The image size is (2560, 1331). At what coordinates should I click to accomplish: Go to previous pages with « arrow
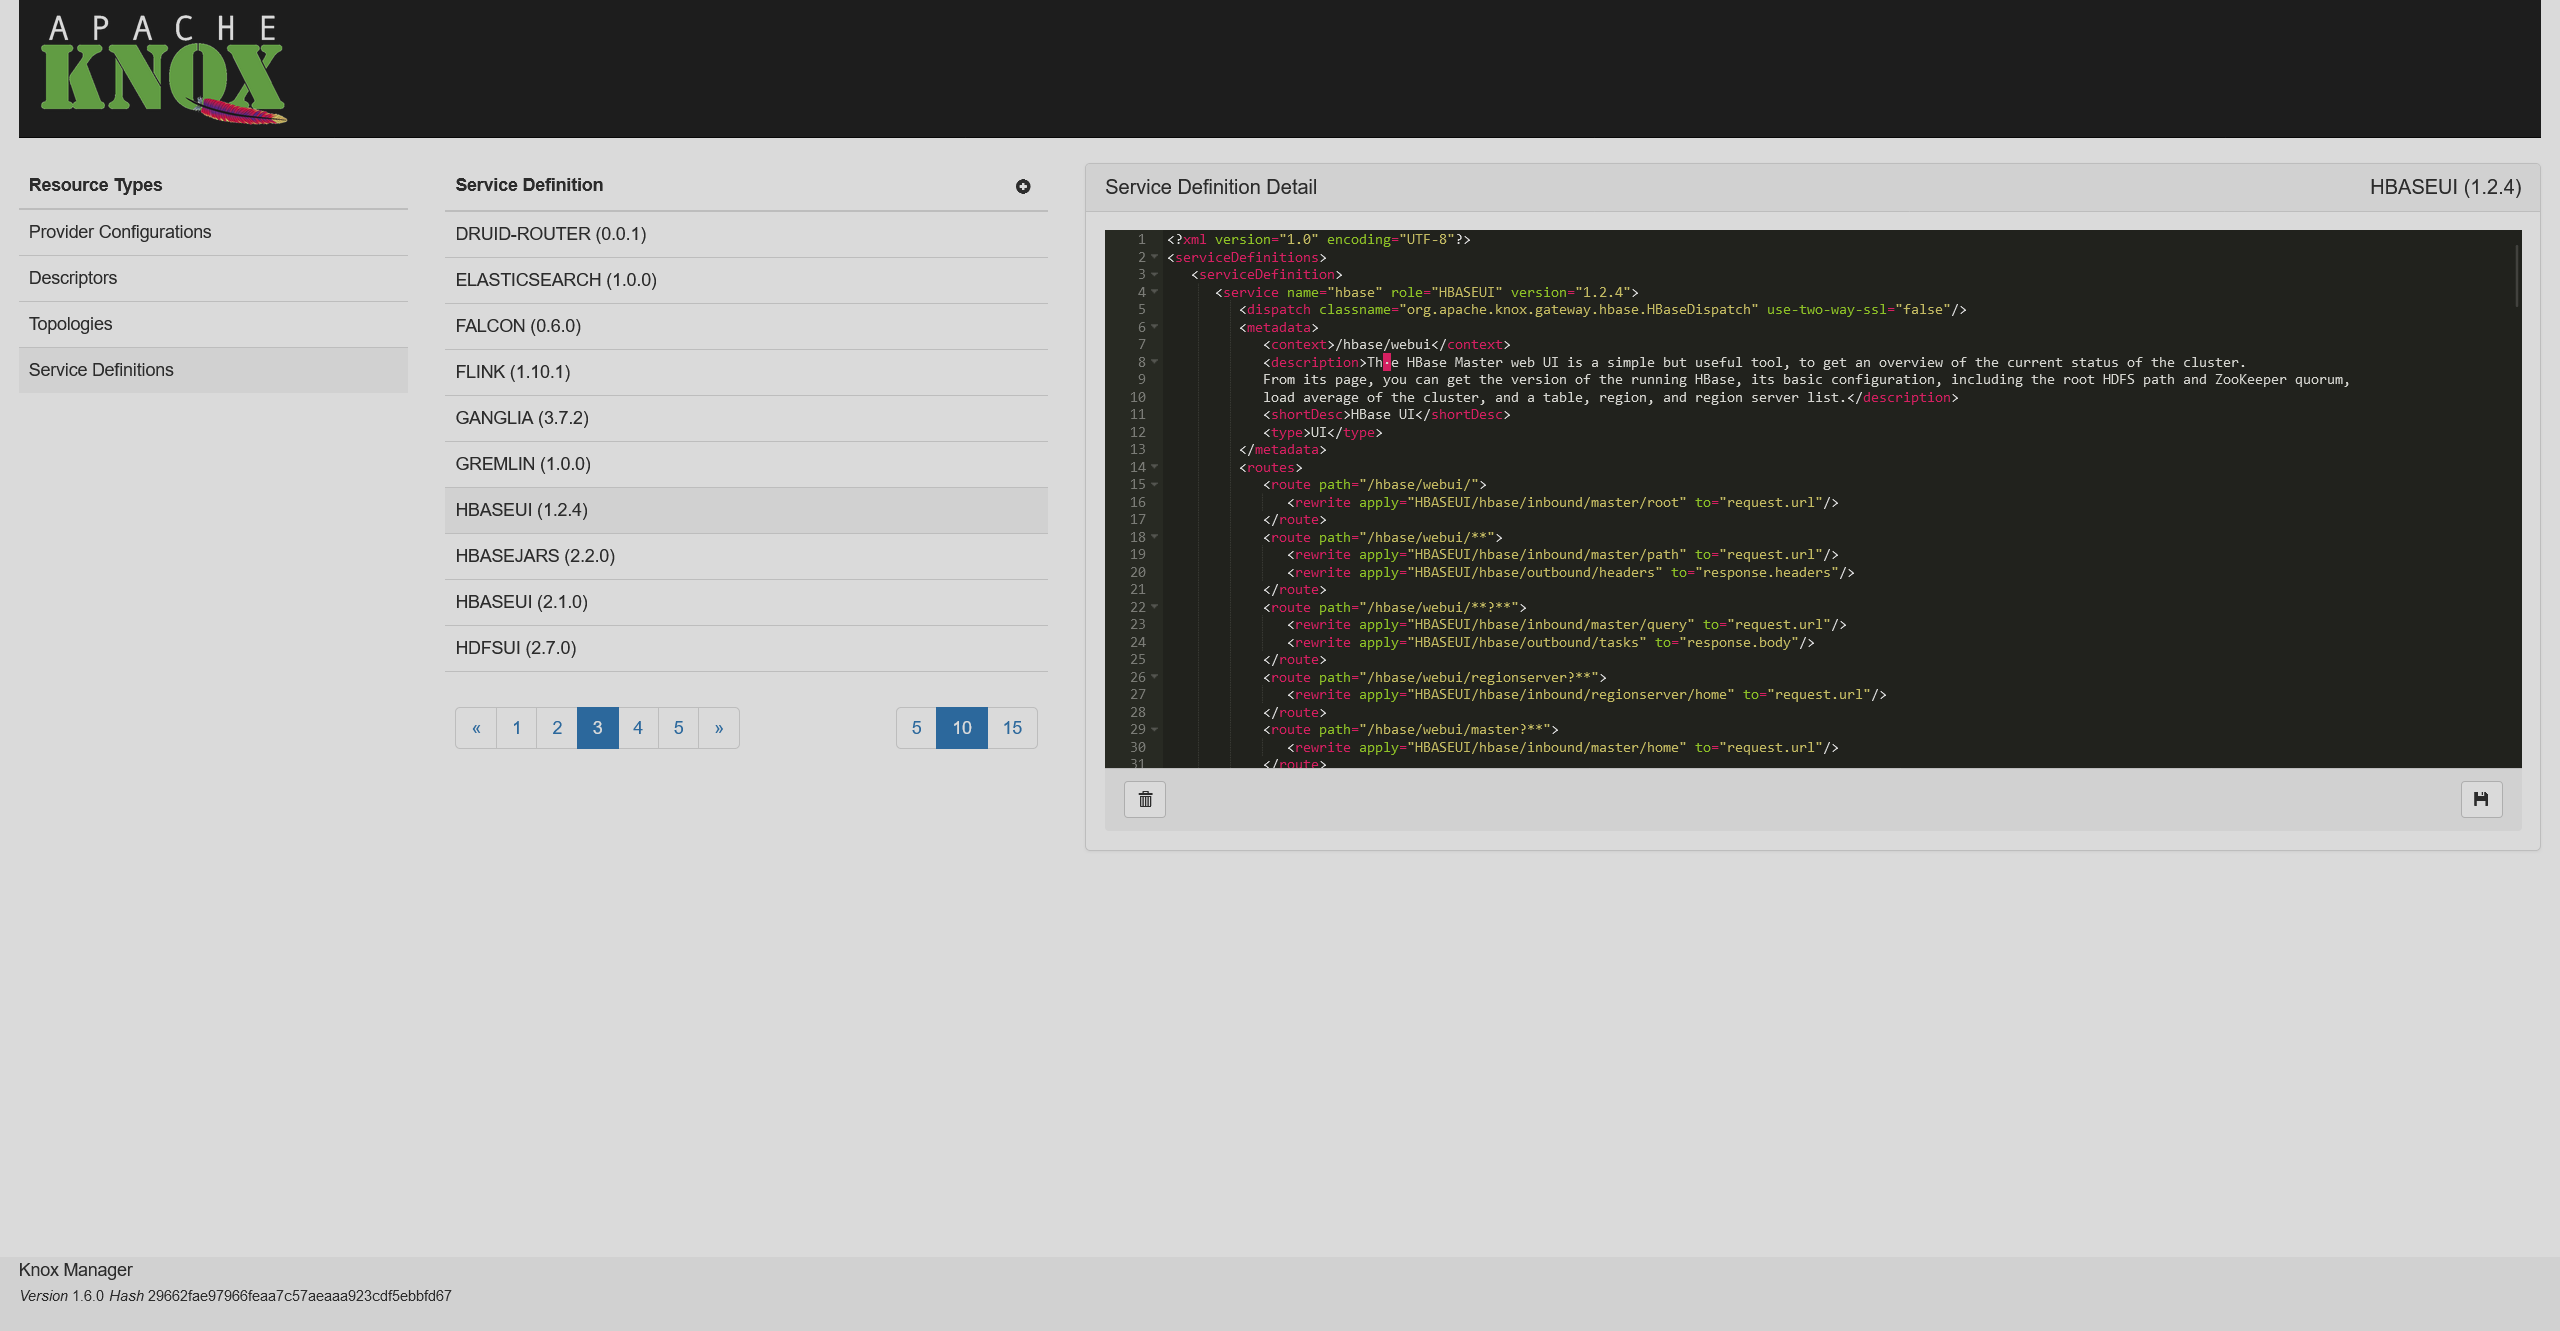click(x=476, y=728)
